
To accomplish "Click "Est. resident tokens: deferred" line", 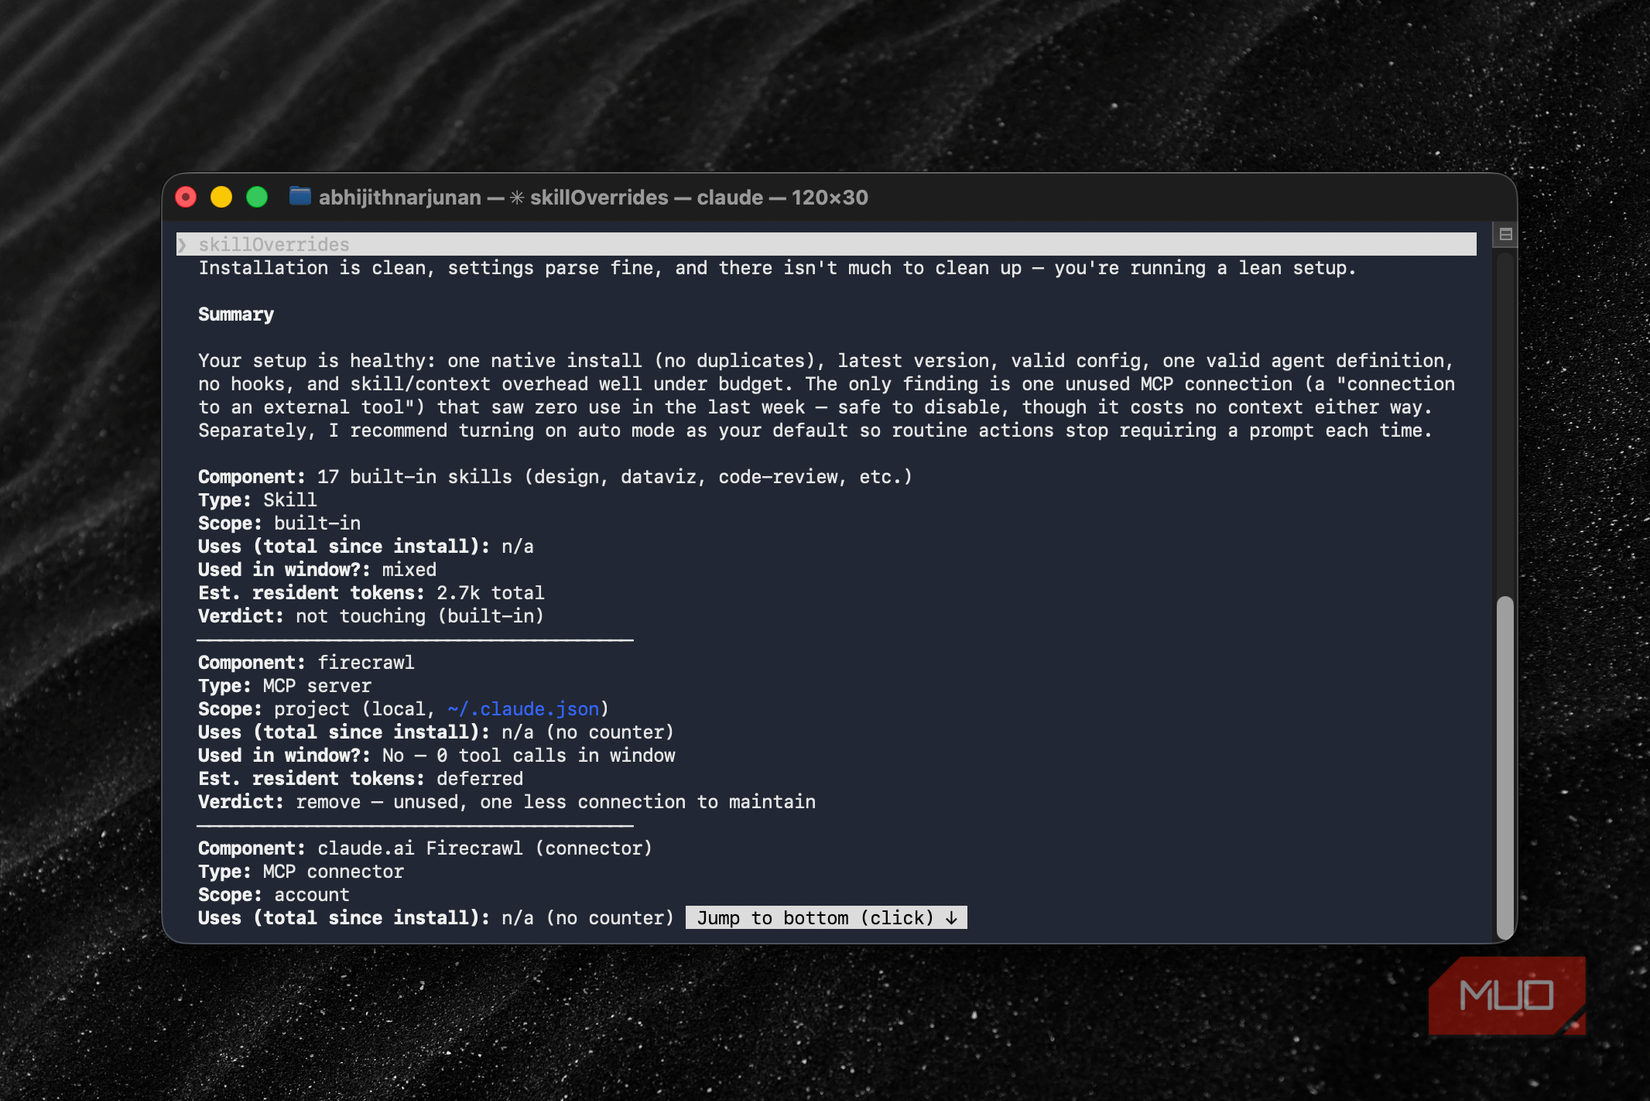I will point(360,779).
